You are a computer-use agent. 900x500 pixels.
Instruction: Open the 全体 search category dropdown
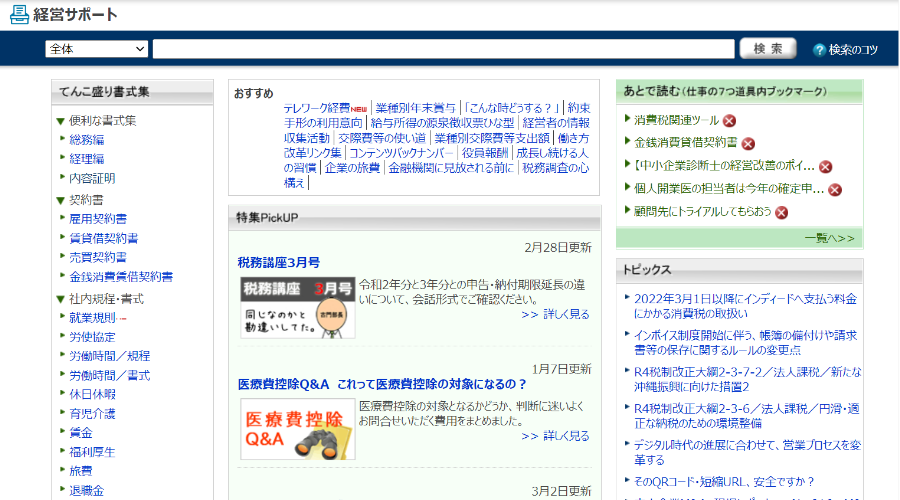point(96,49)
